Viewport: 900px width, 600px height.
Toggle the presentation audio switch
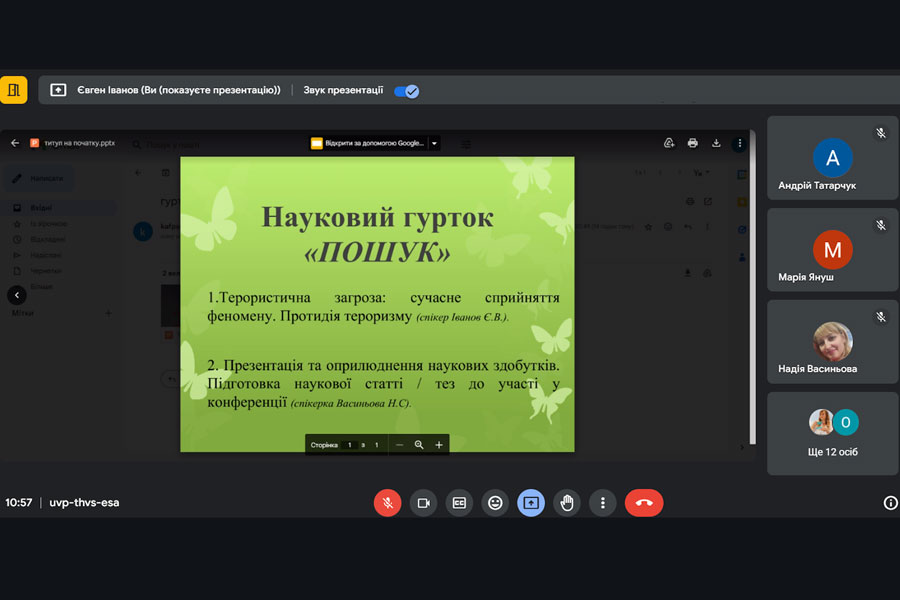[x=406, y=91]
